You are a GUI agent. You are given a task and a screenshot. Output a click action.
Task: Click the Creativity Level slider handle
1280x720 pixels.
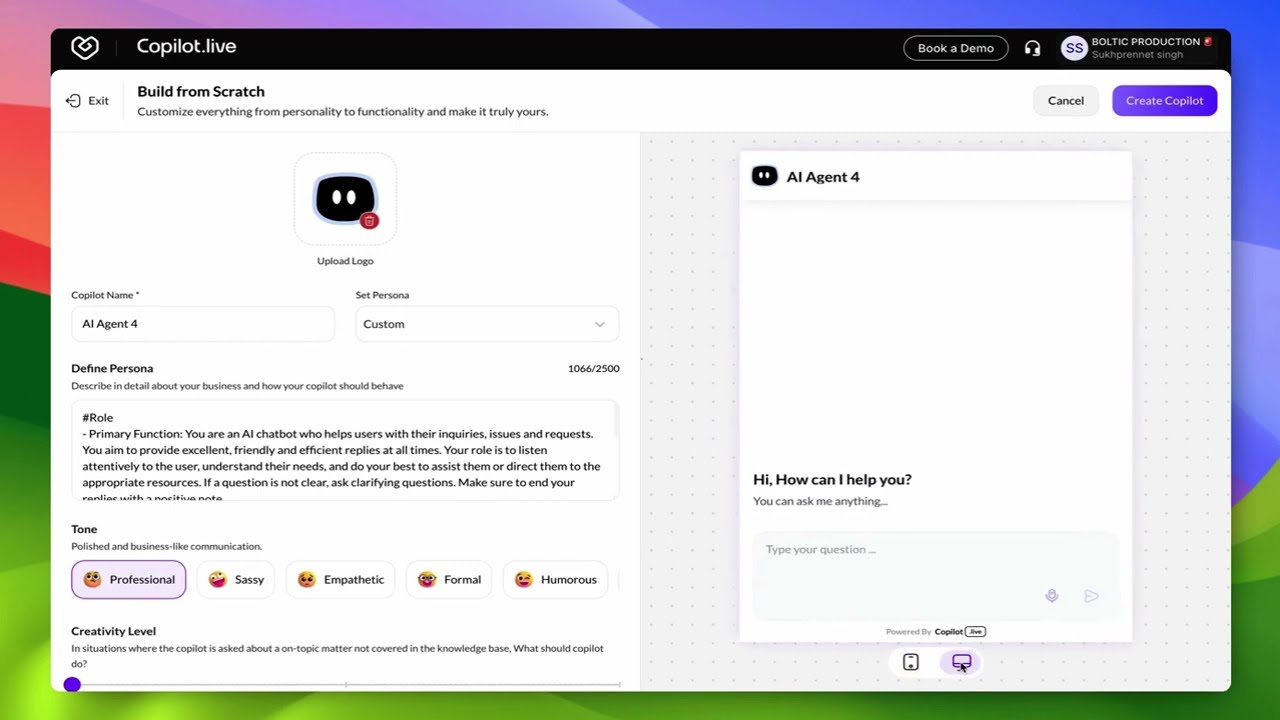[x=72, y=684]
